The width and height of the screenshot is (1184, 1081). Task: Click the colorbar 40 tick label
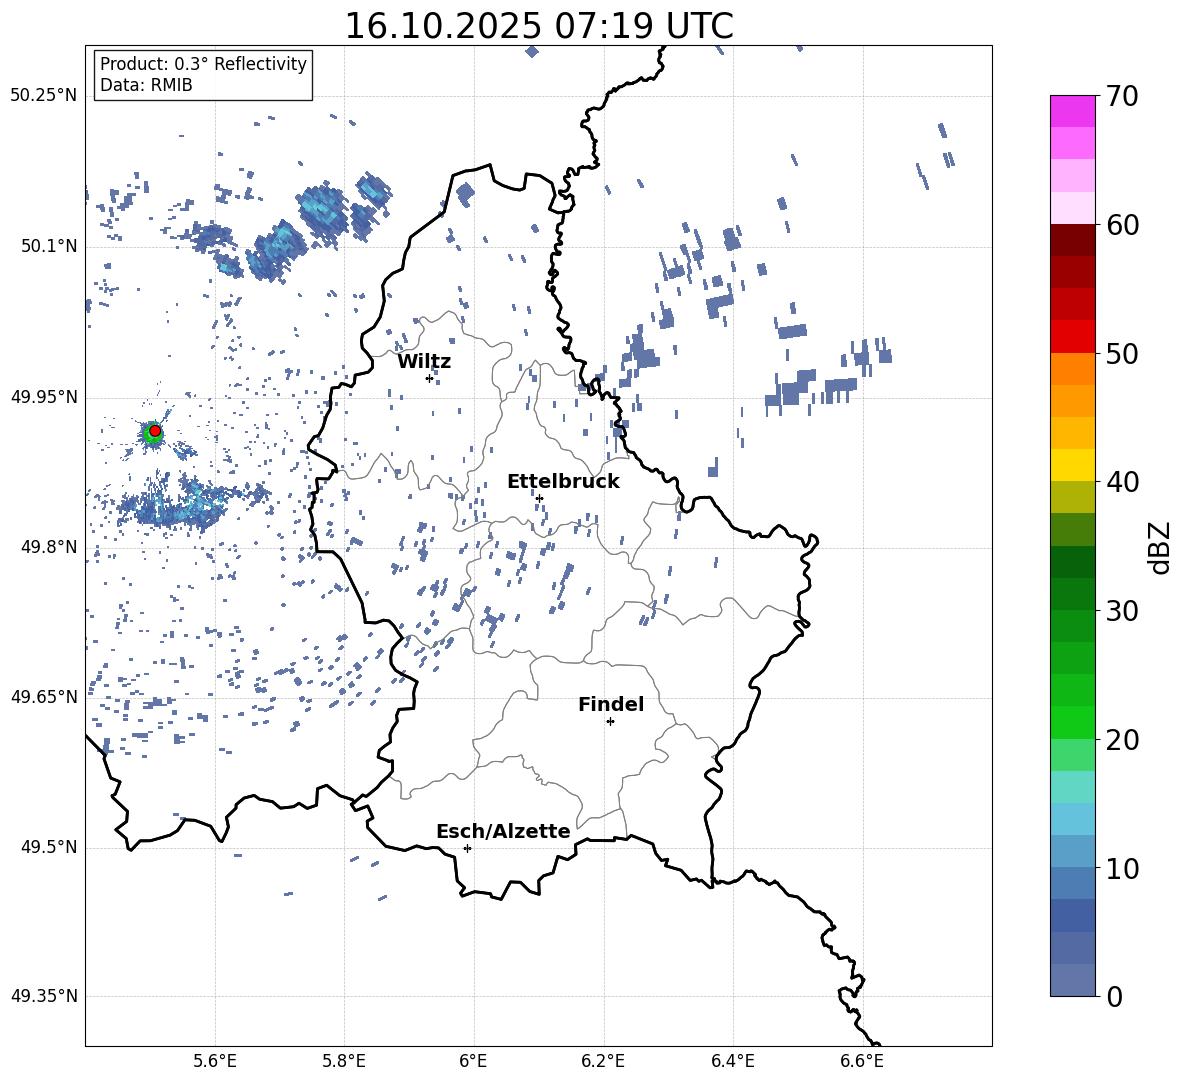(1122, 482)
